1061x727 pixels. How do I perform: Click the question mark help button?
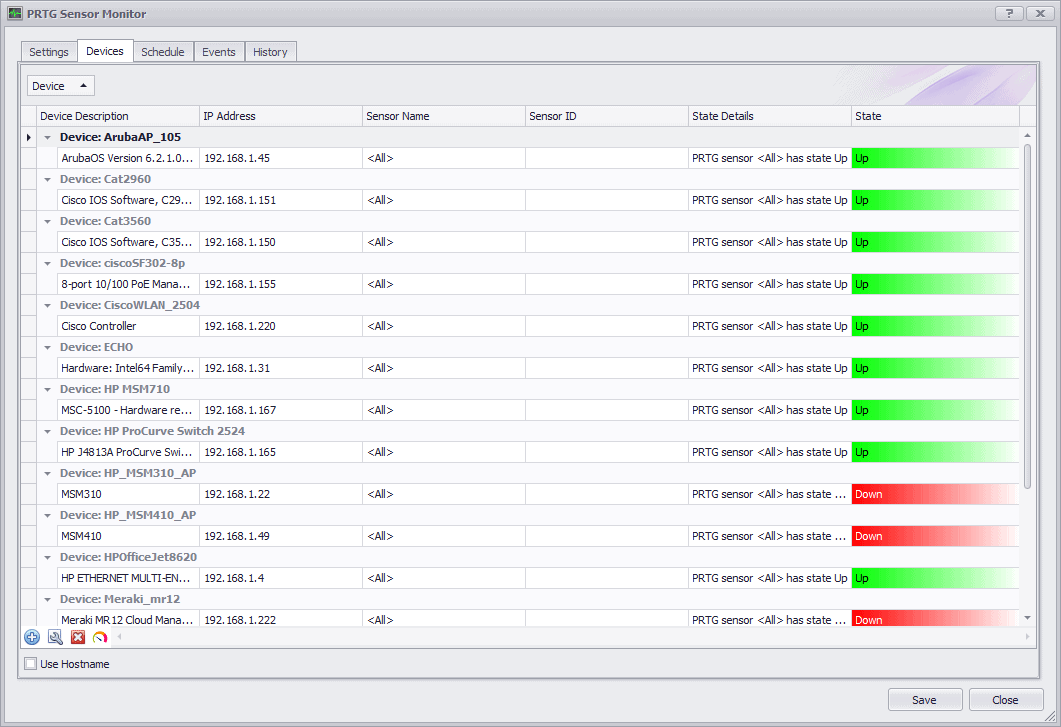click(x=1009, y=13)
